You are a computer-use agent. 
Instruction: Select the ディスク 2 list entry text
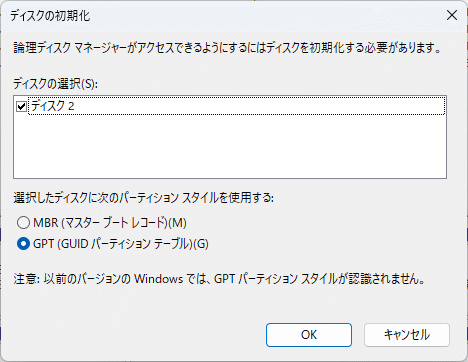pyautogui.click(x=53, y=106)
